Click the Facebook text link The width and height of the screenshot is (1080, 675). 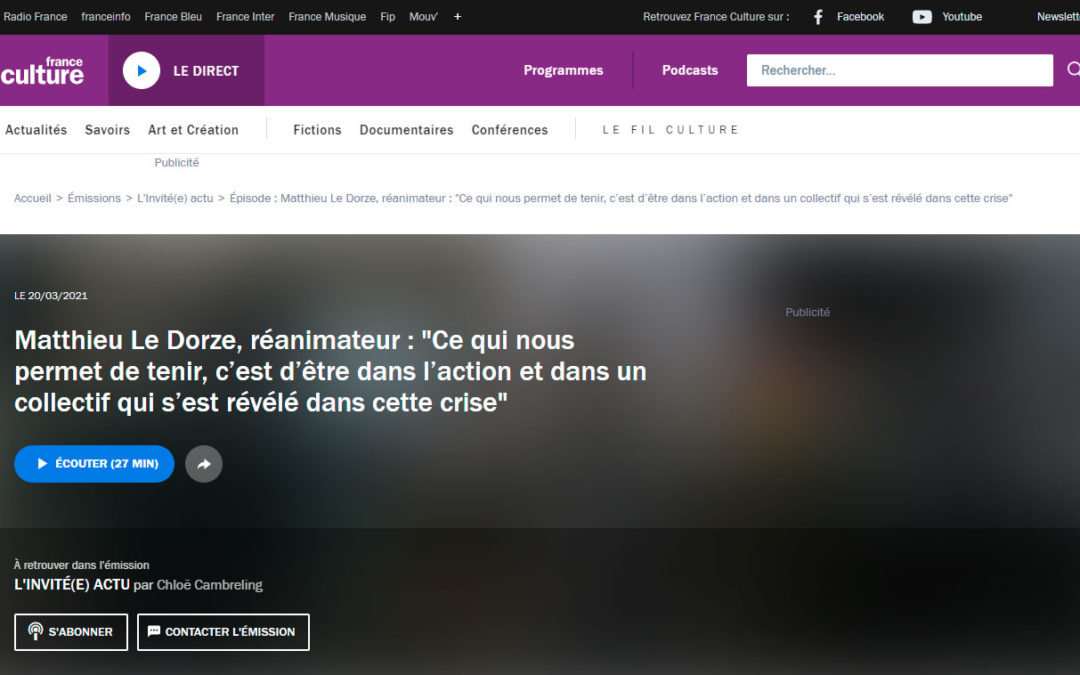click(x=860, y=17)
